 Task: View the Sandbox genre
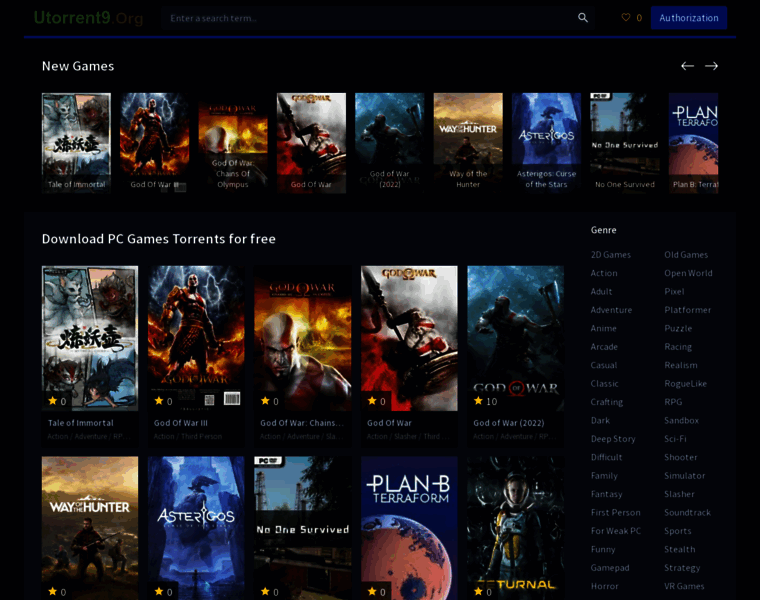click(x=681, y=420)
